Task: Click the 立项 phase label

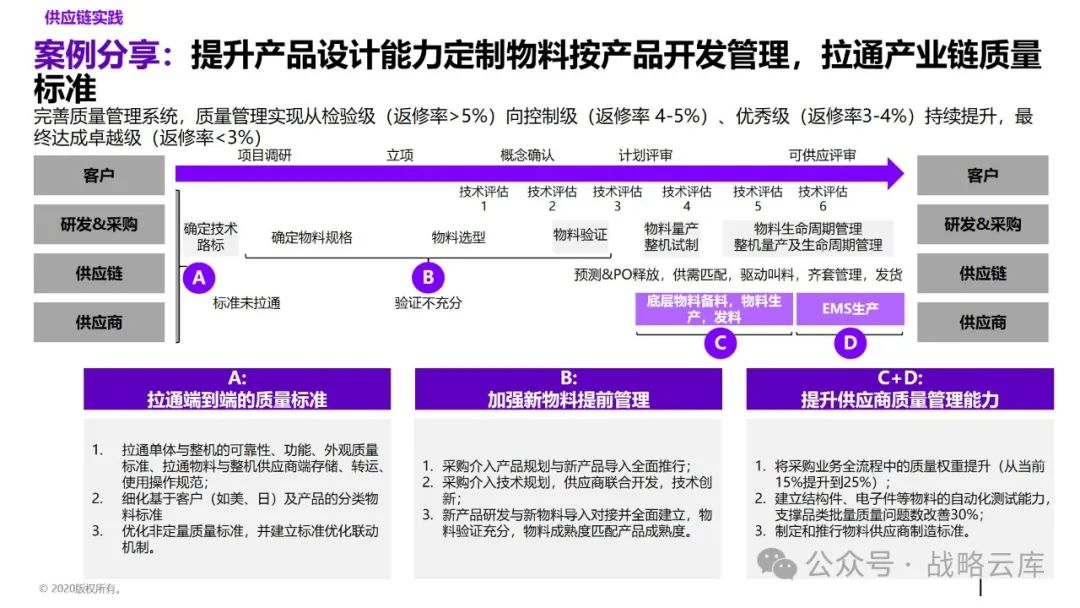Action: tap(399, 156)
